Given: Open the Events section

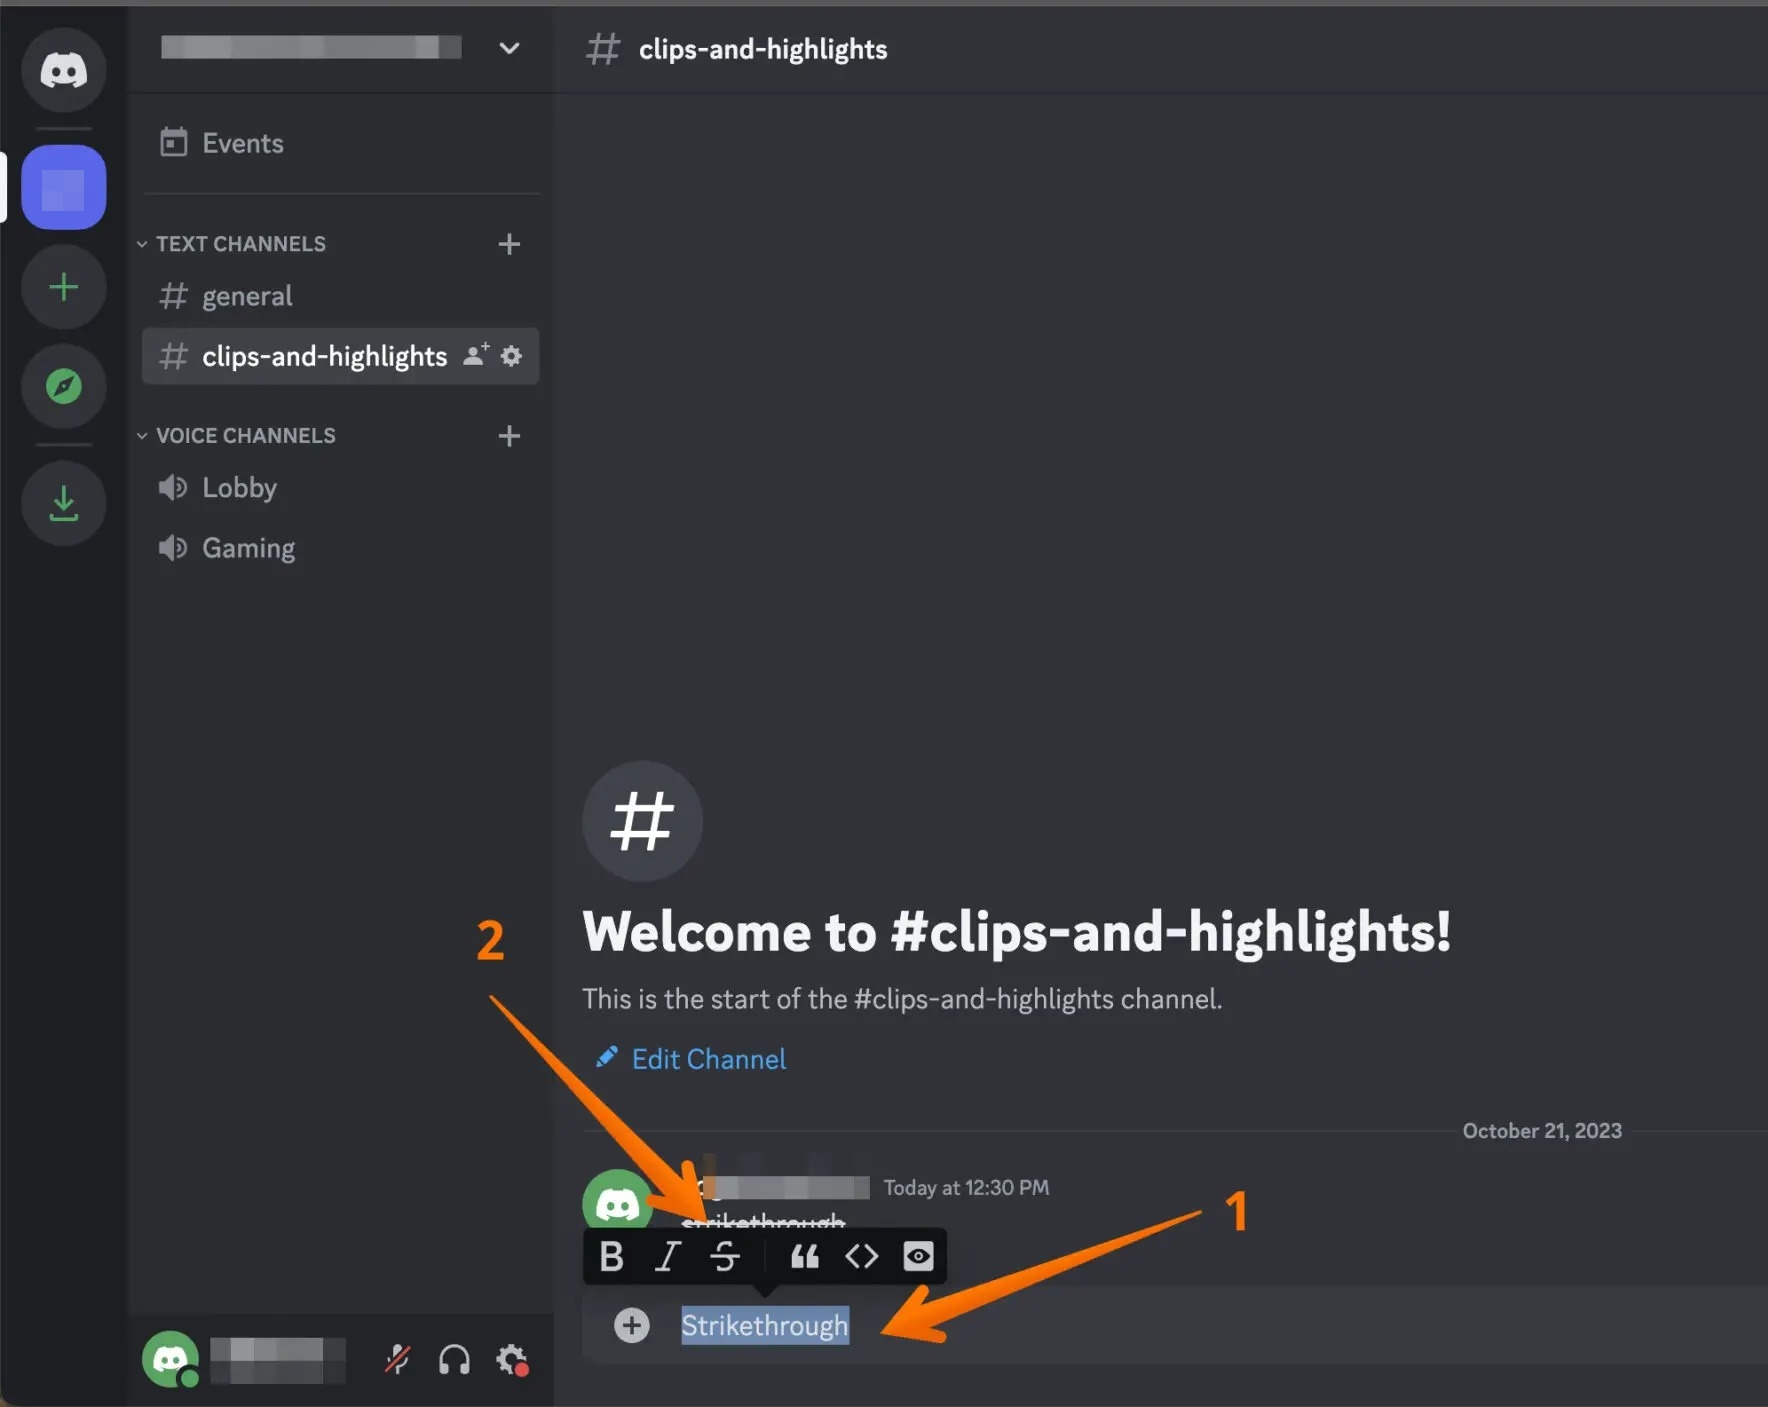Looking at the screenshot, I should tap(242, 143).
